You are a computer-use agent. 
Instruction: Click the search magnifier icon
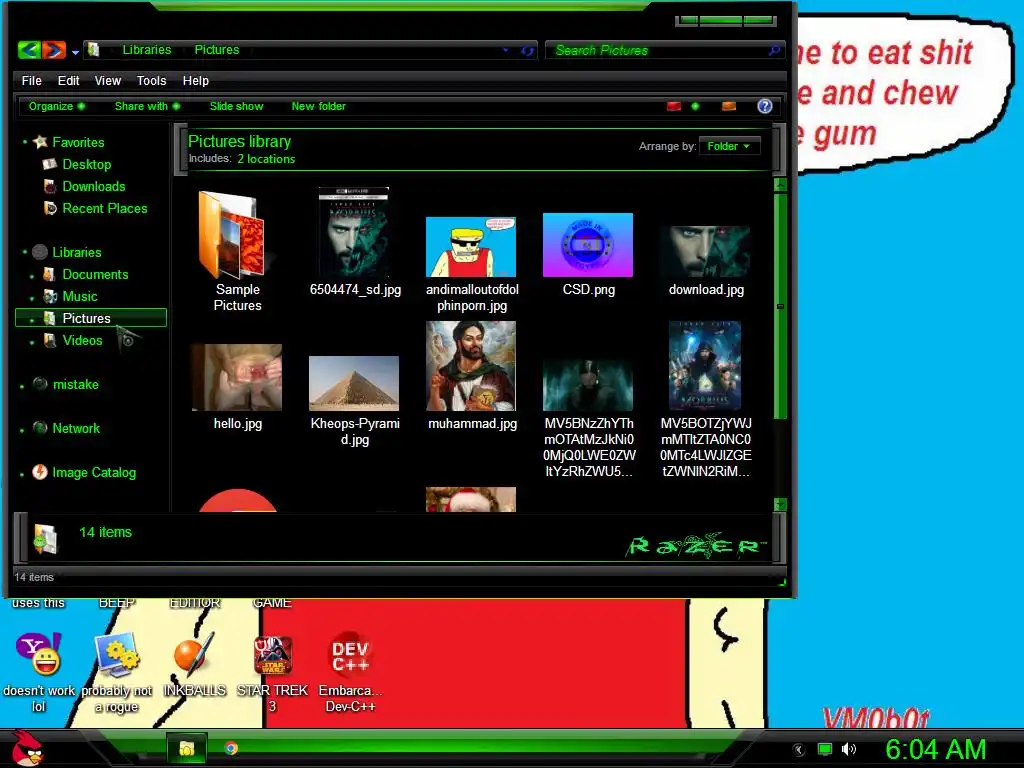(x=775, y=50)
